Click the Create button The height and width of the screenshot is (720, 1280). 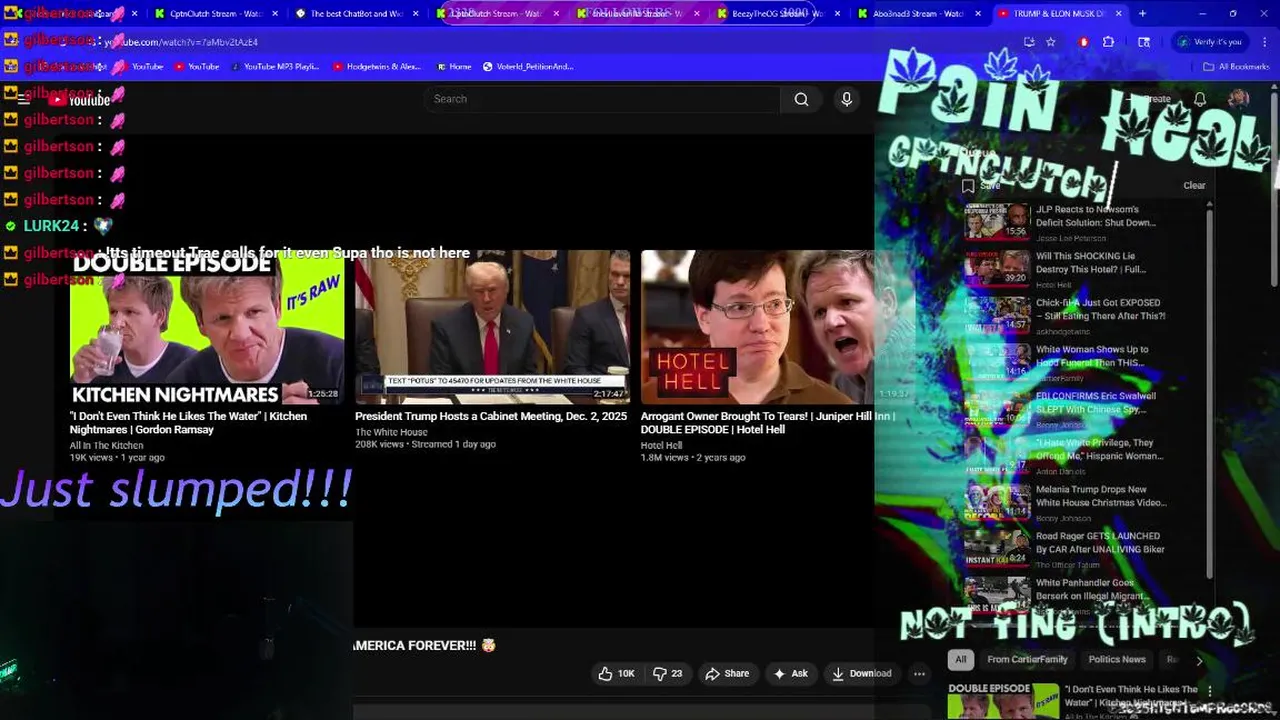point(1150,99)
